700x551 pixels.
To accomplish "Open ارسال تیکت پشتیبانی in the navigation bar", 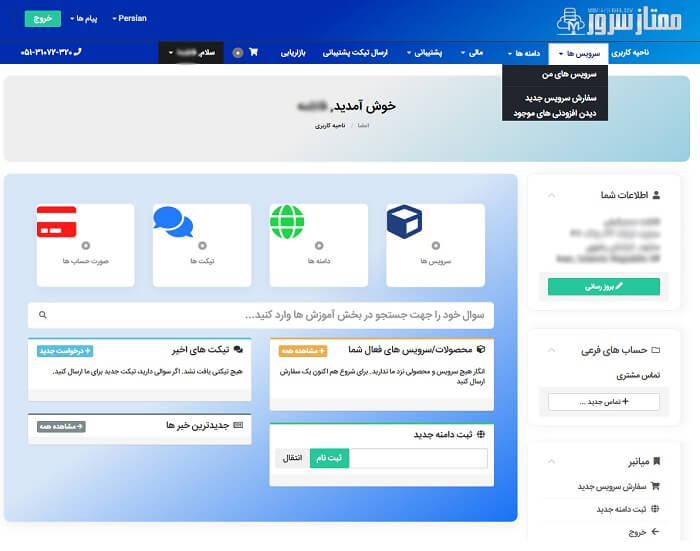I will coord(355,53).
